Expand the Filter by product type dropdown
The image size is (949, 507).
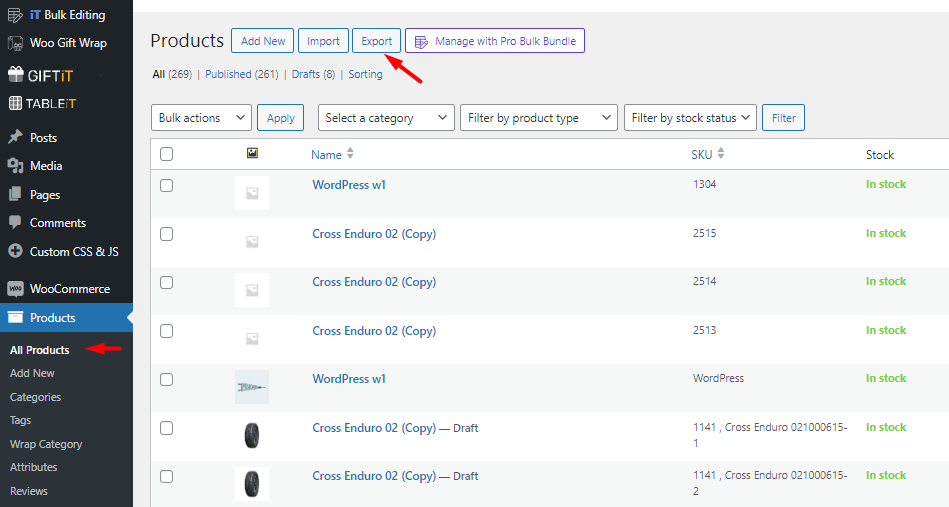click(539, 117)
